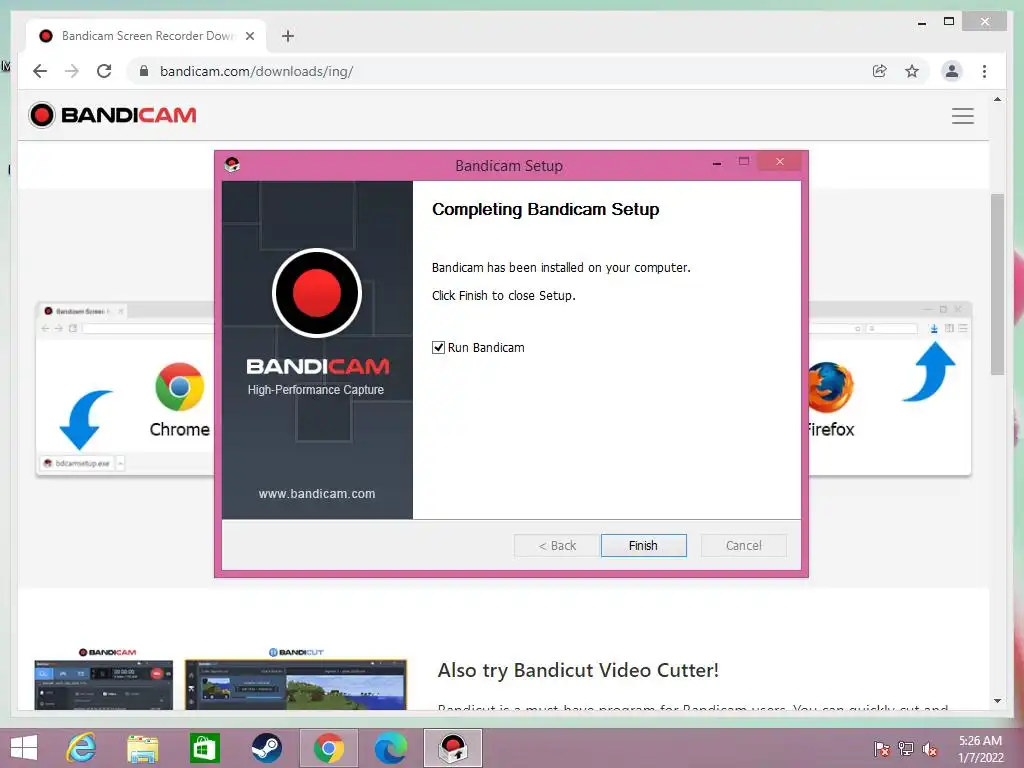Share this page via share icon

(880, 71)
